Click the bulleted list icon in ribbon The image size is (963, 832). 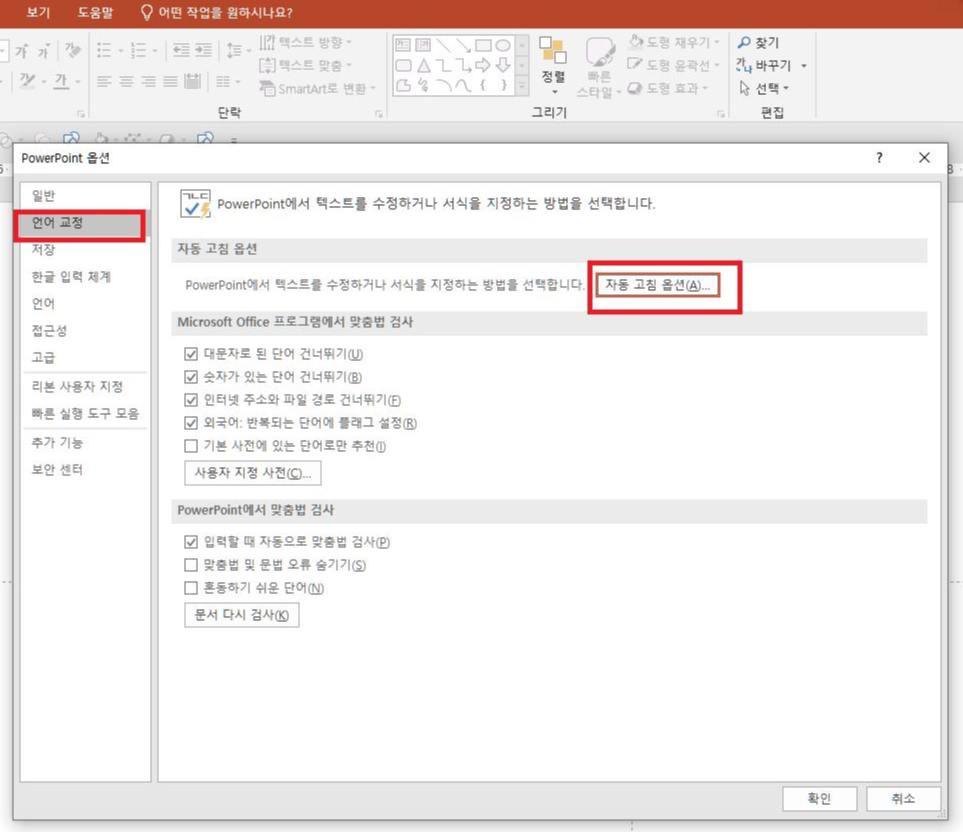(104, 50)
